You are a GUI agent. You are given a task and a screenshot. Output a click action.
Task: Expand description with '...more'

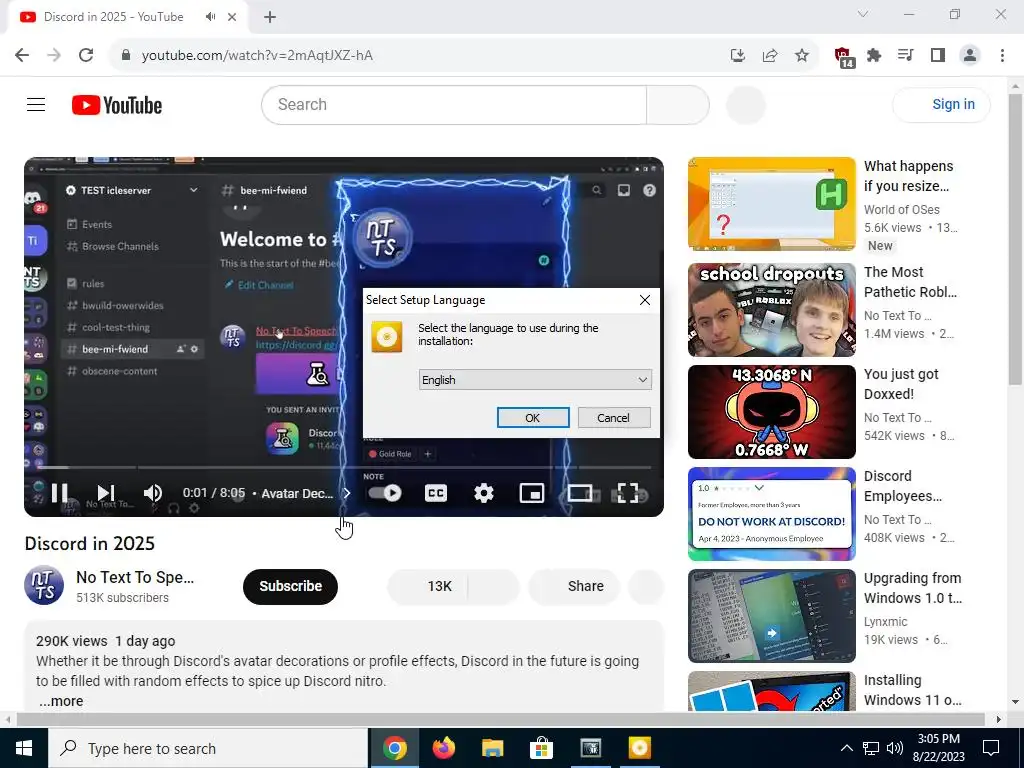pos(61,701)
